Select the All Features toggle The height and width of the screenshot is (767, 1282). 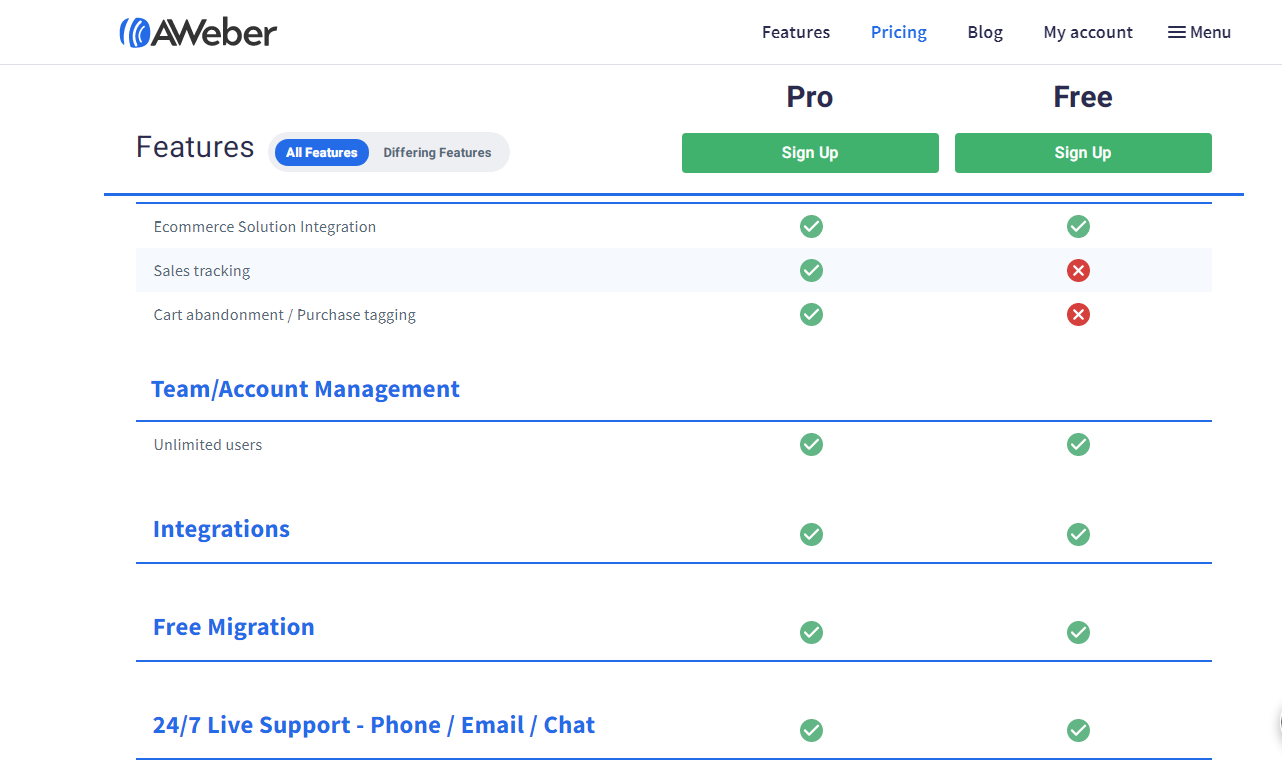click(x=321, y=152)
